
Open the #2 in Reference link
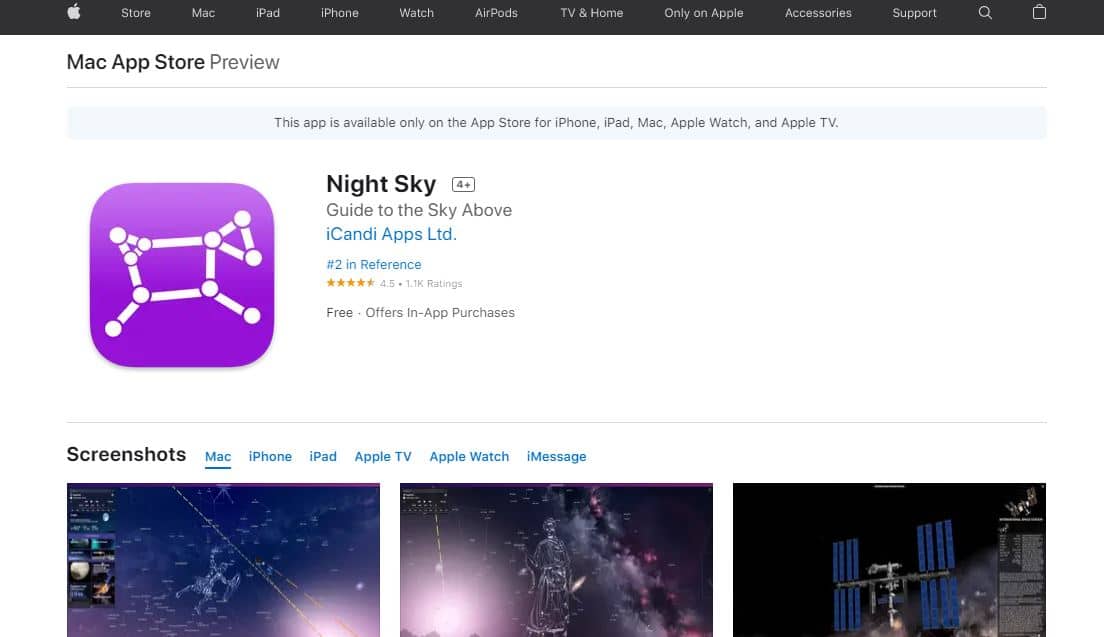[374, 265]
